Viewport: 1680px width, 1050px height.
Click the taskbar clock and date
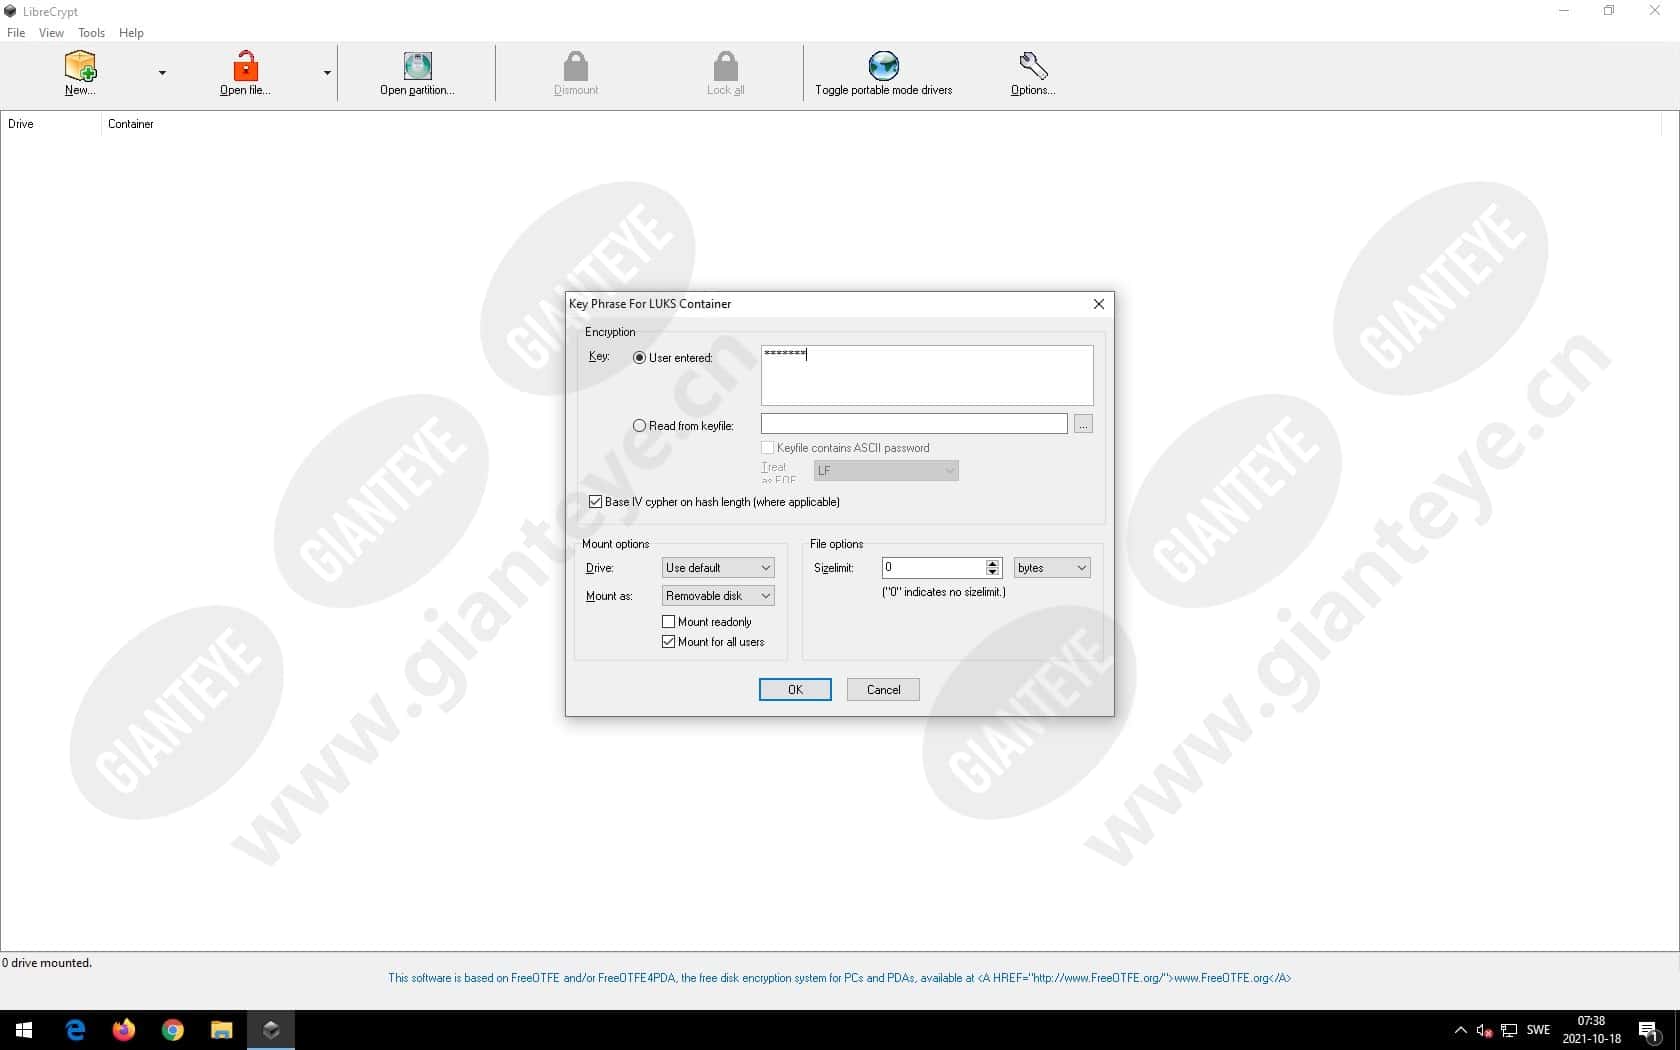tap(1592, 1030)
